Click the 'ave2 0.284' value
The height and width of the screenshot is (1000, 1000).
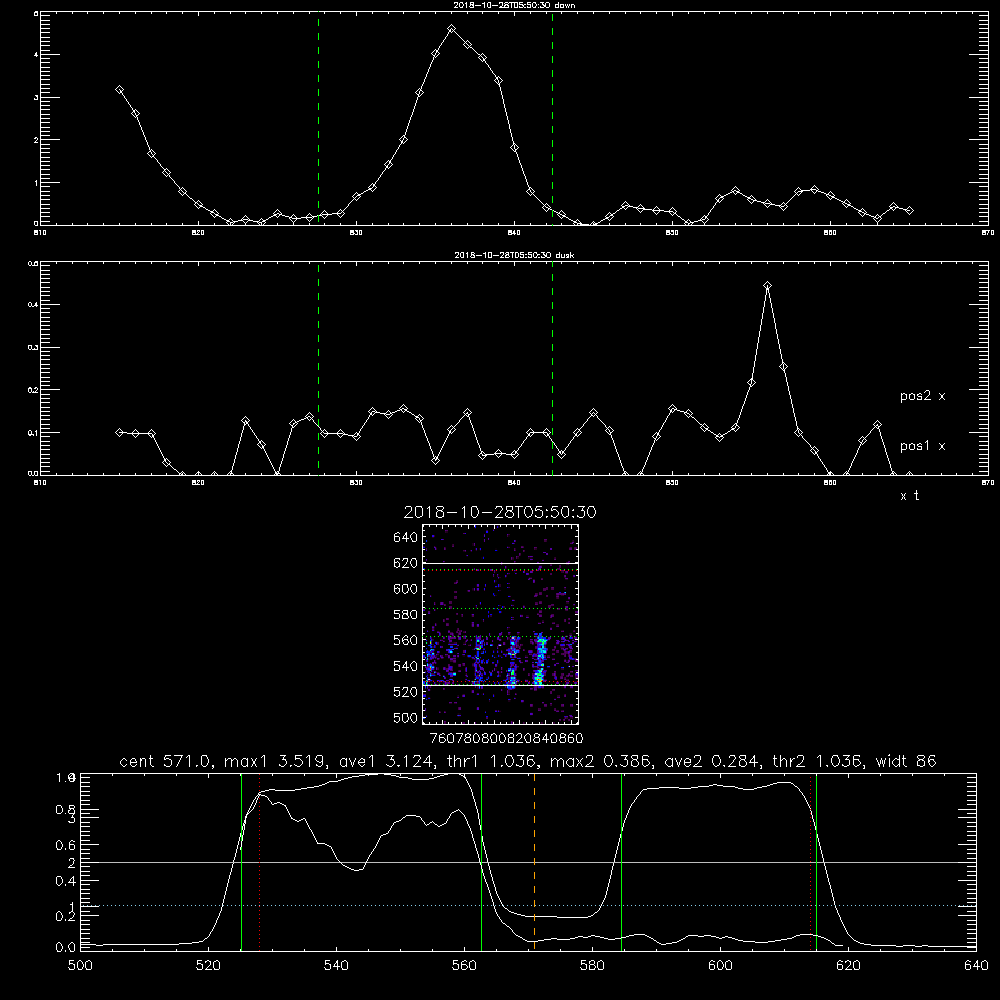click(712, 761)
